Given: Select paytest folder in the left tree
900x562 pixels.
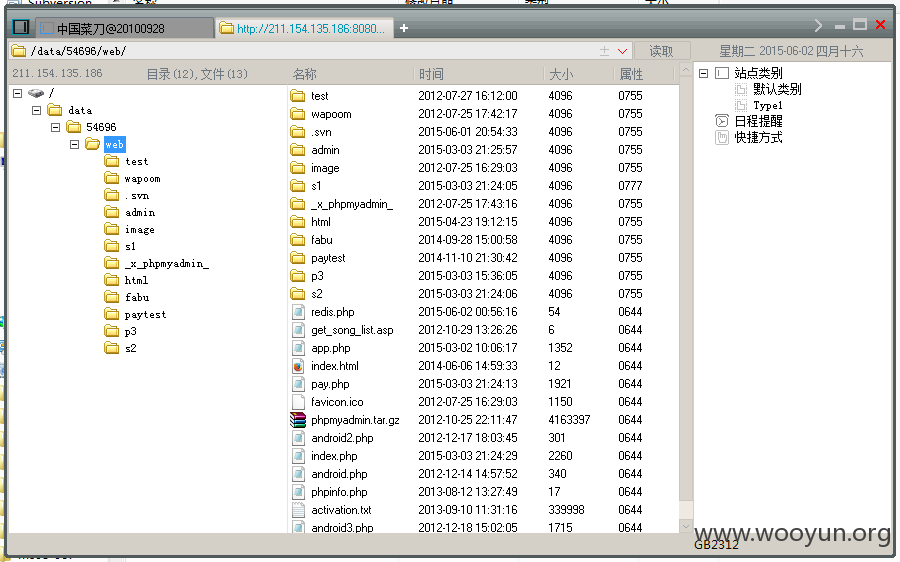Looking at the screenshot, I should (145, 315).
